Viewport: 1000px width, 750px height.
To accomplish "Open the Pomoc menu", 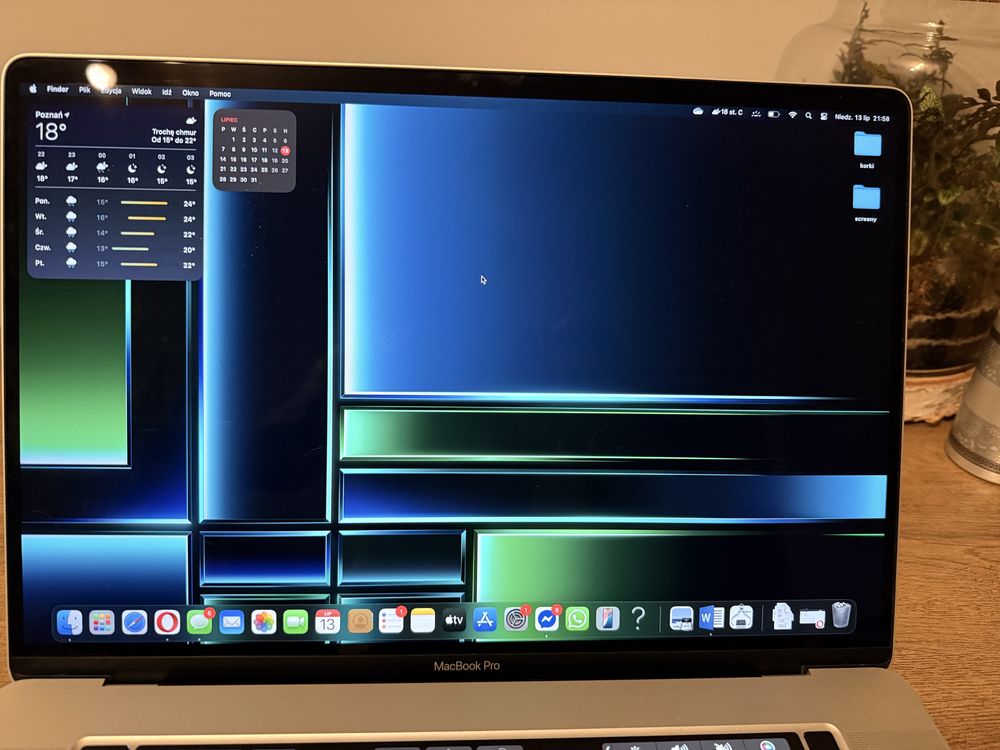I will pyautogui.click(x=220, y=94).
